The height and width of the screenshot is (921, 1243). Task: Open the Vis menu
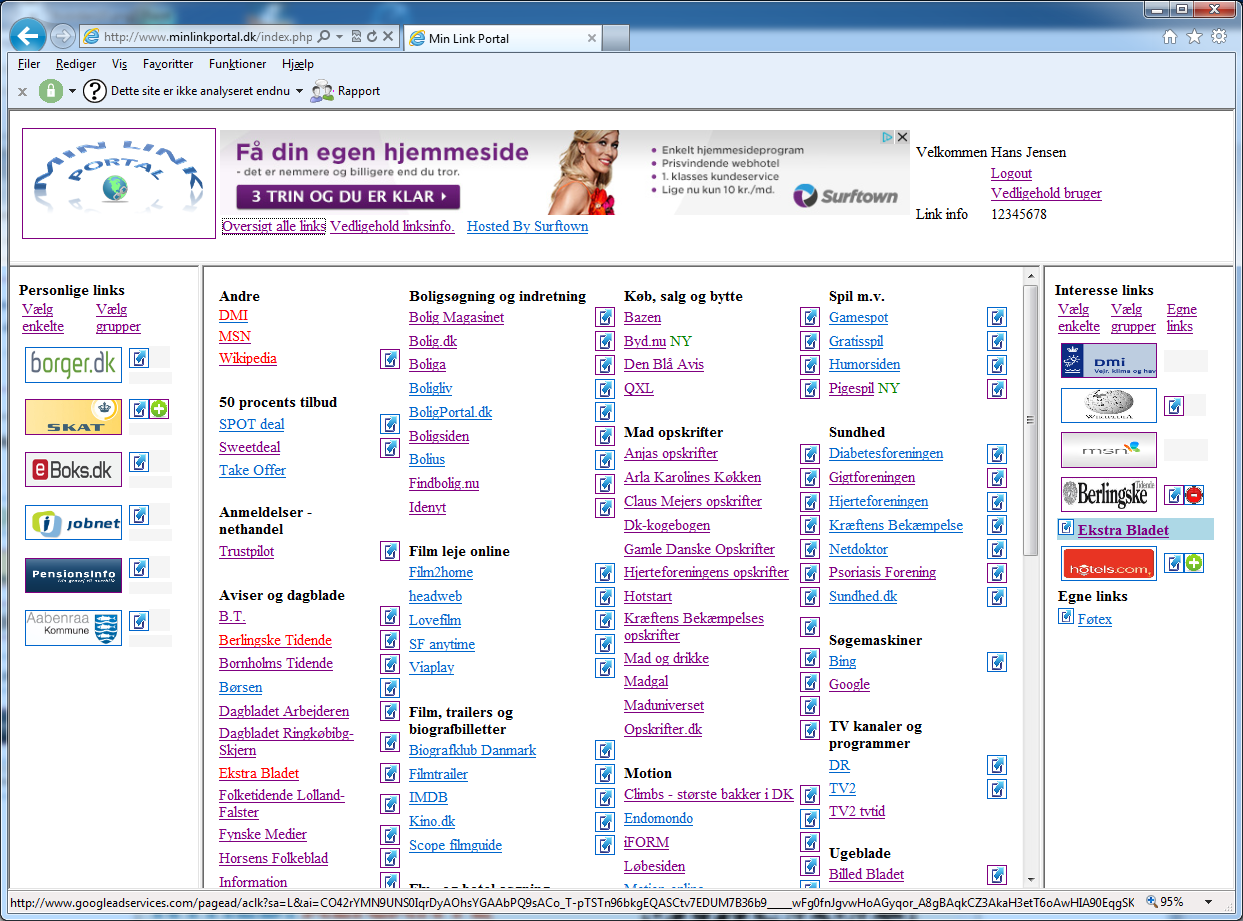tap(120, 64)
